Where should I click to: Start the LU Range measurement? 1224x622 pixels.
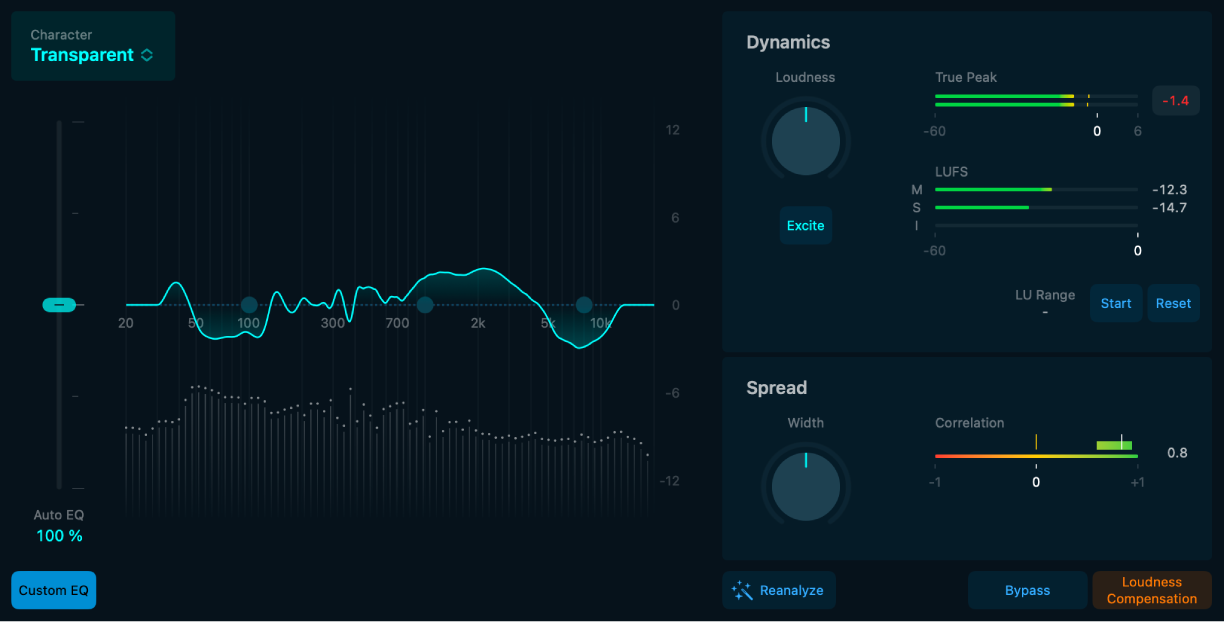click(x=1115, y=303)
